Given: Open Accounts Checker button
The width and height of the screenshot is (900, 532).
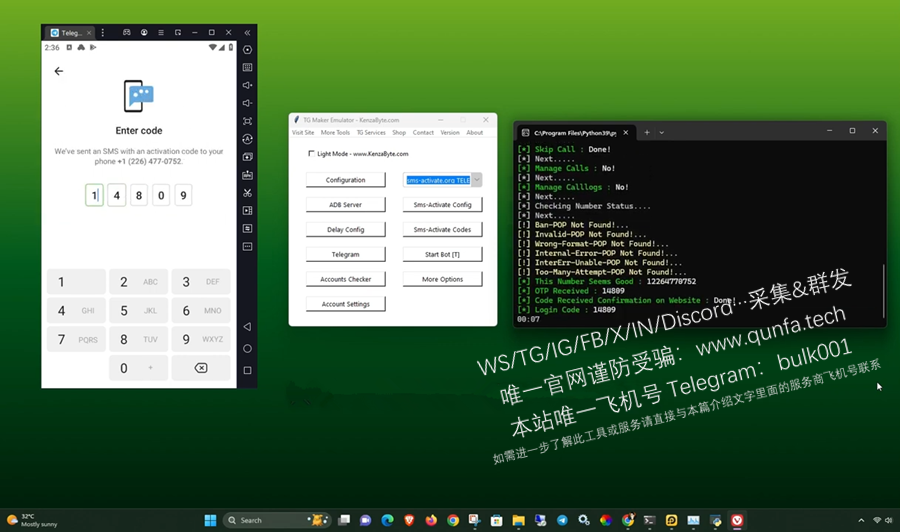Looking at the screenshot, I should click(x=346, y=279).
